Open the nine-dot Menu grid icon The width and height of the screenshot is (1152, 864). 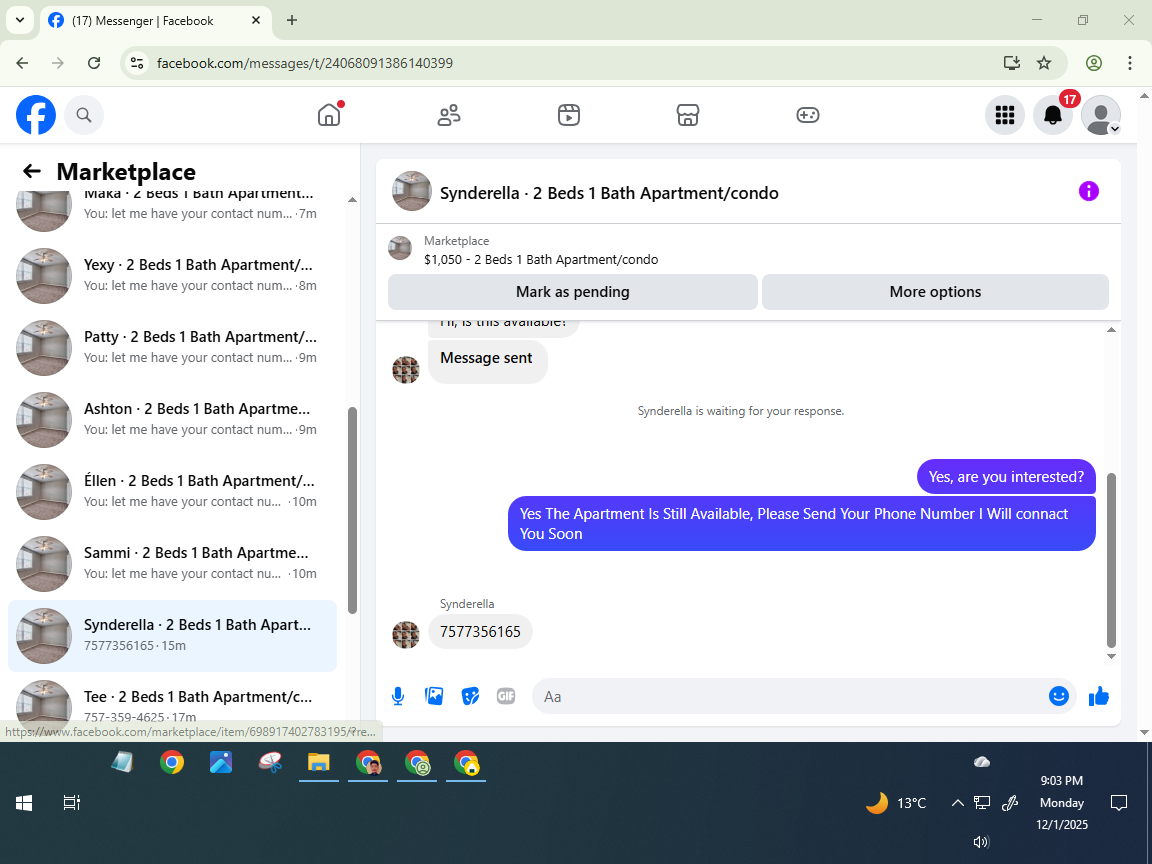(1004, 115)
